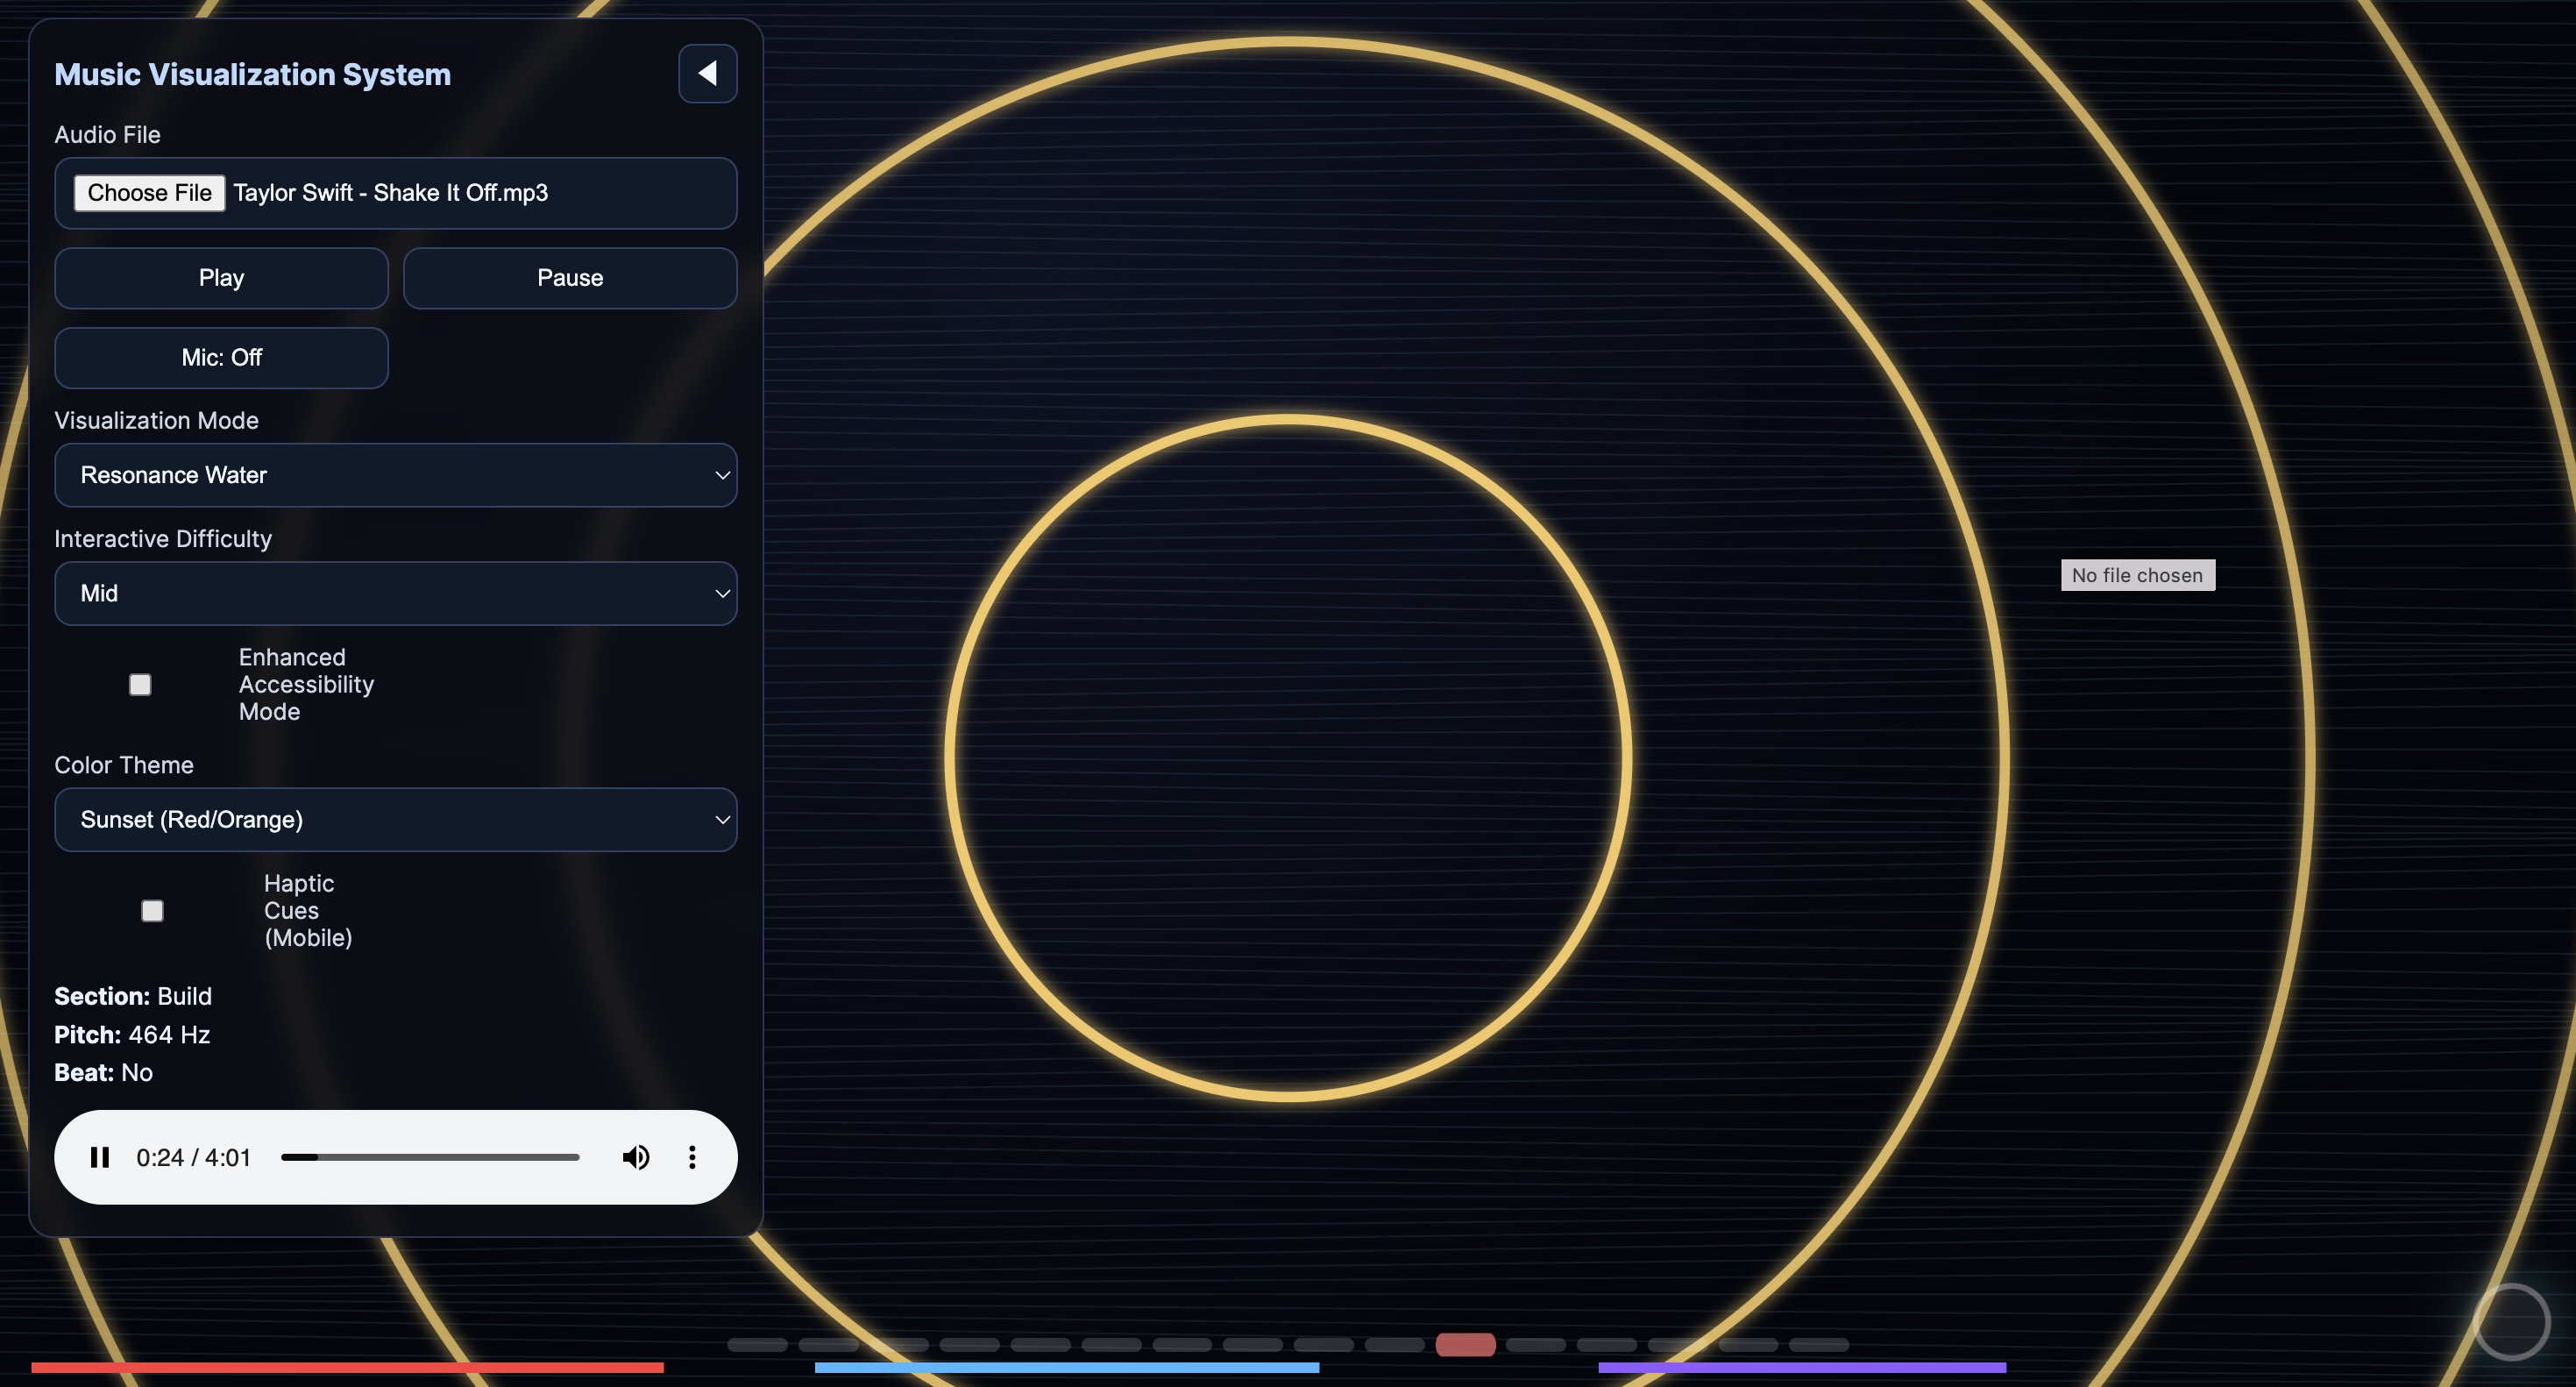Toggle Haptic Cues (Mobile) checkbox
Viewport: 2576px width, 1387px height.
pos(152,911)
